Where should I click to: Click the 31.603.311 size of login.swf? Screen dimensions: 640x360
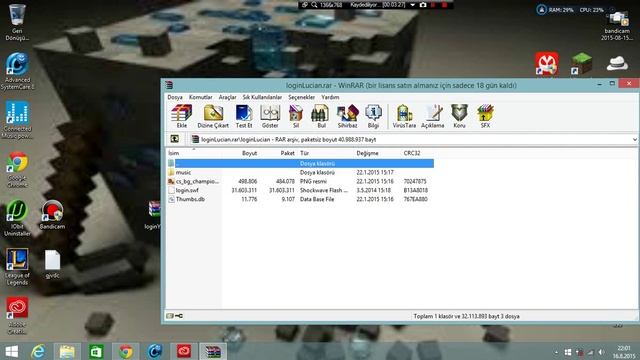pyautogui.click(x=244, y=190)
